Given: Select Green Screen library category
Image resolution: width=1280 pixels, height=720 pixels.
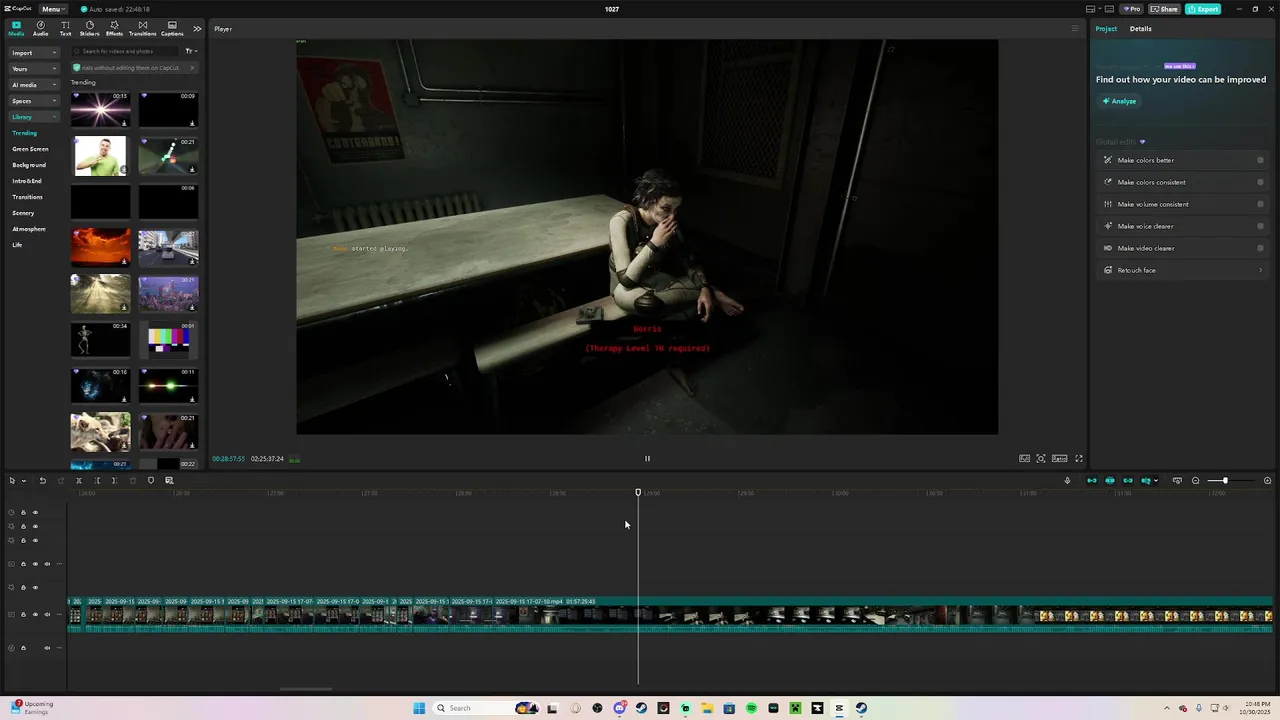Looking at the screenshot, I should click(x=30, y=149).
